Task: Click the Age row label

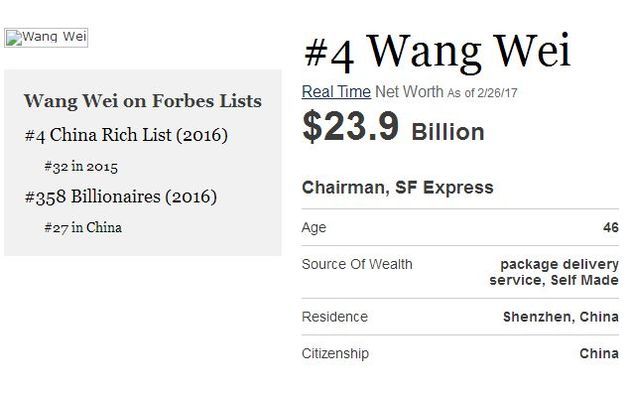Action: coord(314,228)
